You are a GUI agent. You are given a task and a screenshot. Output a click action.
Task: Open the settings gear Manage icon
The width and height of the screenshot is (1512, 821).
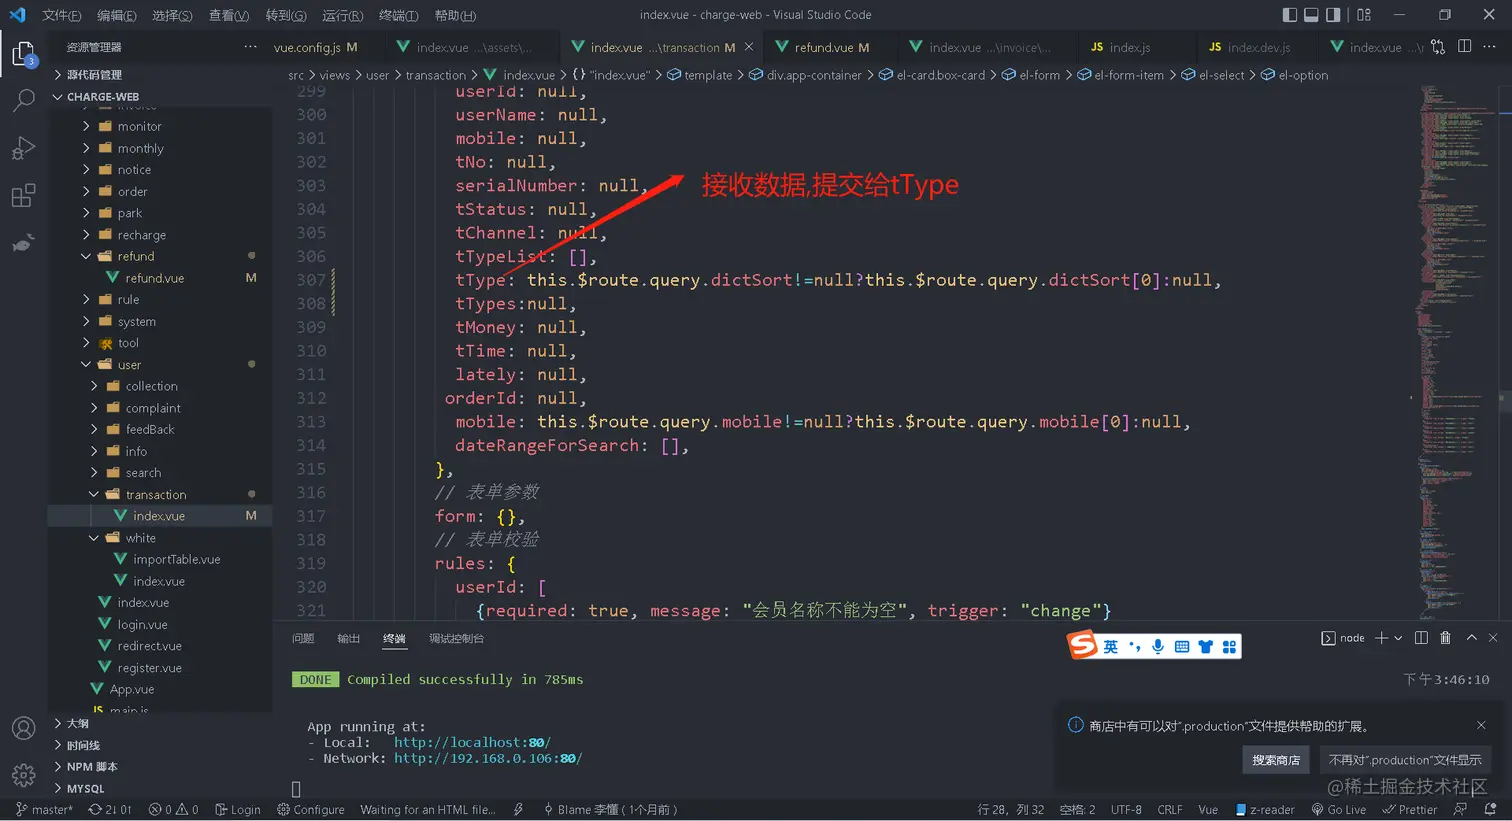click(x=23, y=775)
